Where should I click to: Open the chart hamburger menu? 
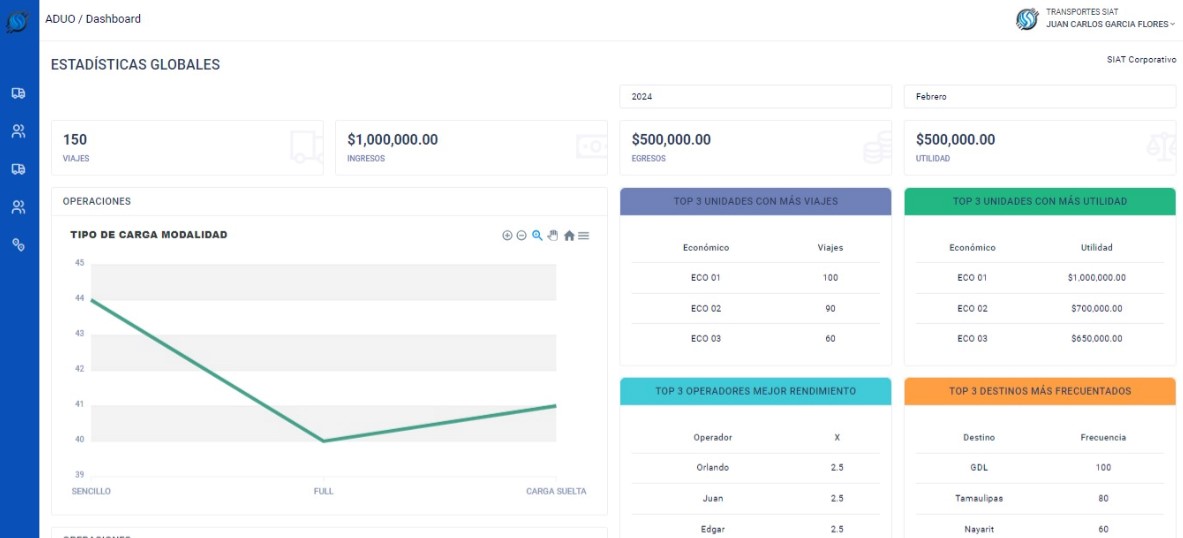coord(583,235)
